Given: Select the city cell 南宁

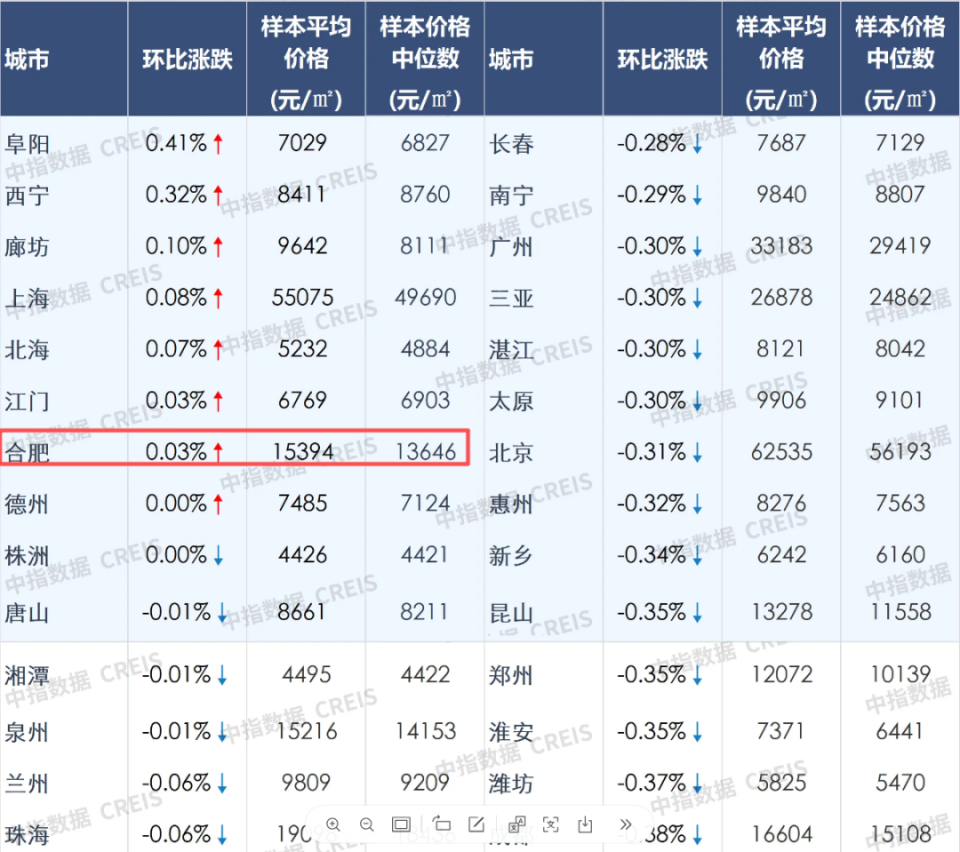Looking at the screenshot, I should click(x=511, y=196).
